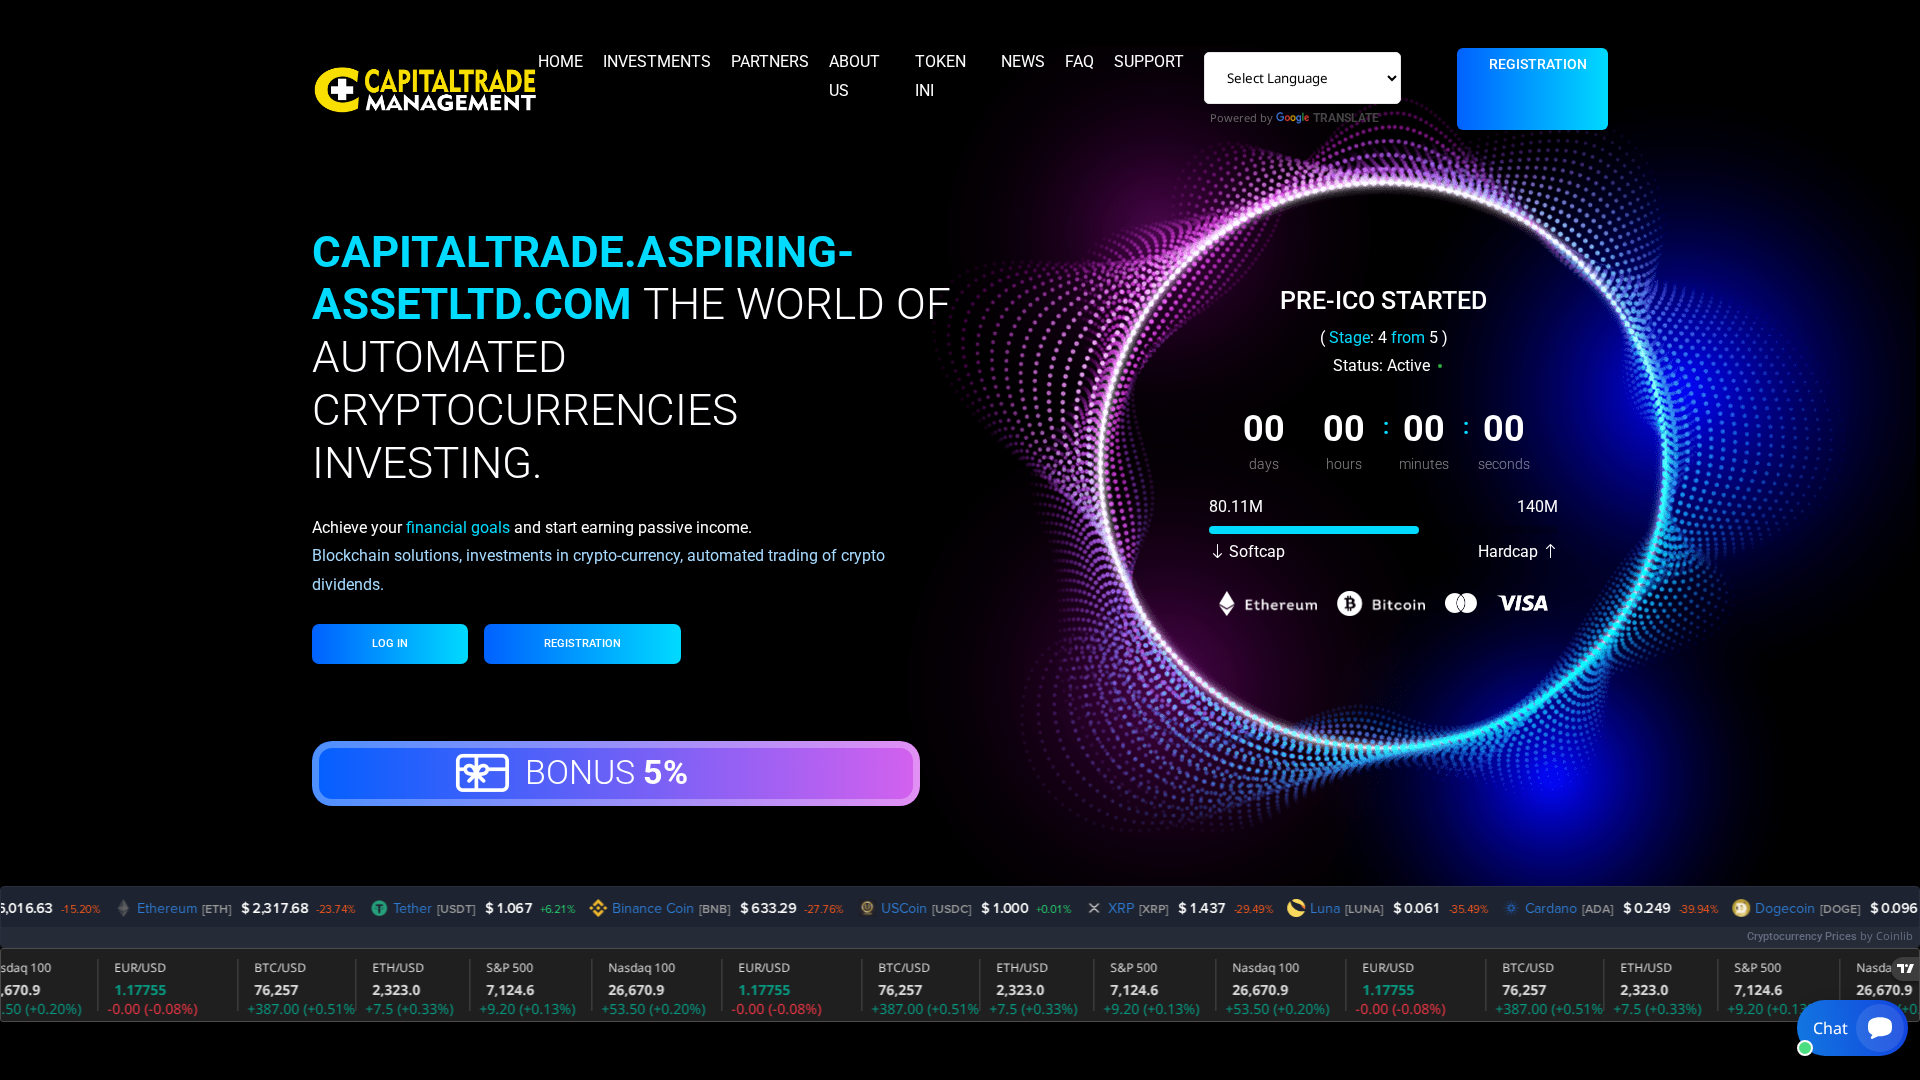Click the Ethereum coin icon in ticker

point(124,908)
